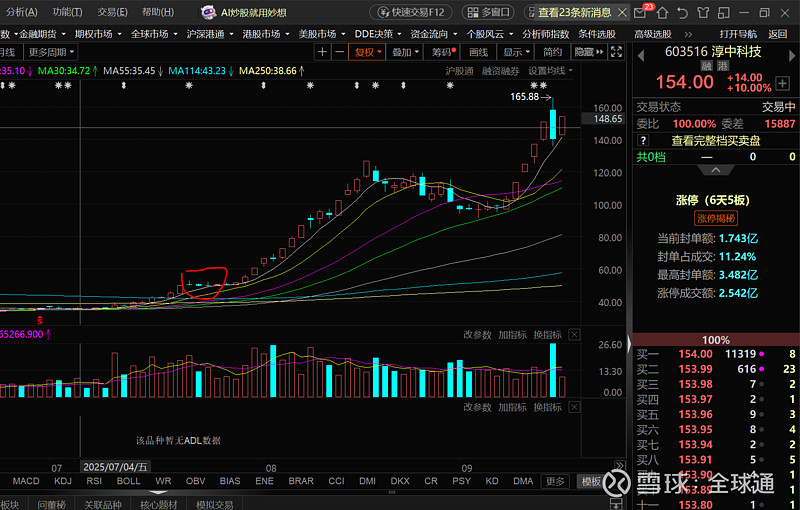Toggle 筹码 chip distribution view

[x=442, y=52]
